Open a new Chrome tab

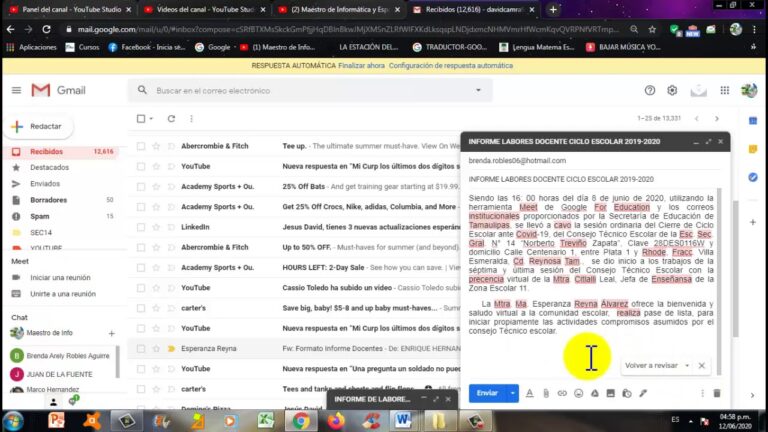pyautogui.click(x=553, y=9)
